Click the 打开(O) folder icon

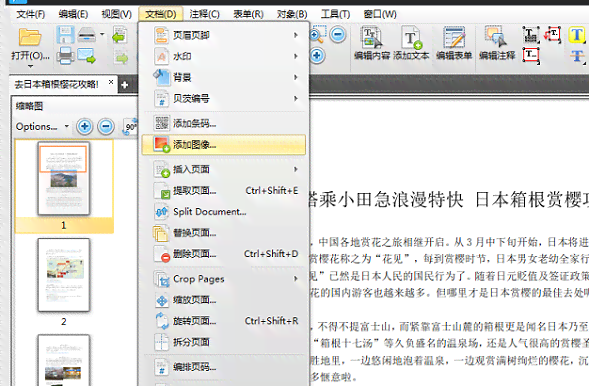(30, 37)
